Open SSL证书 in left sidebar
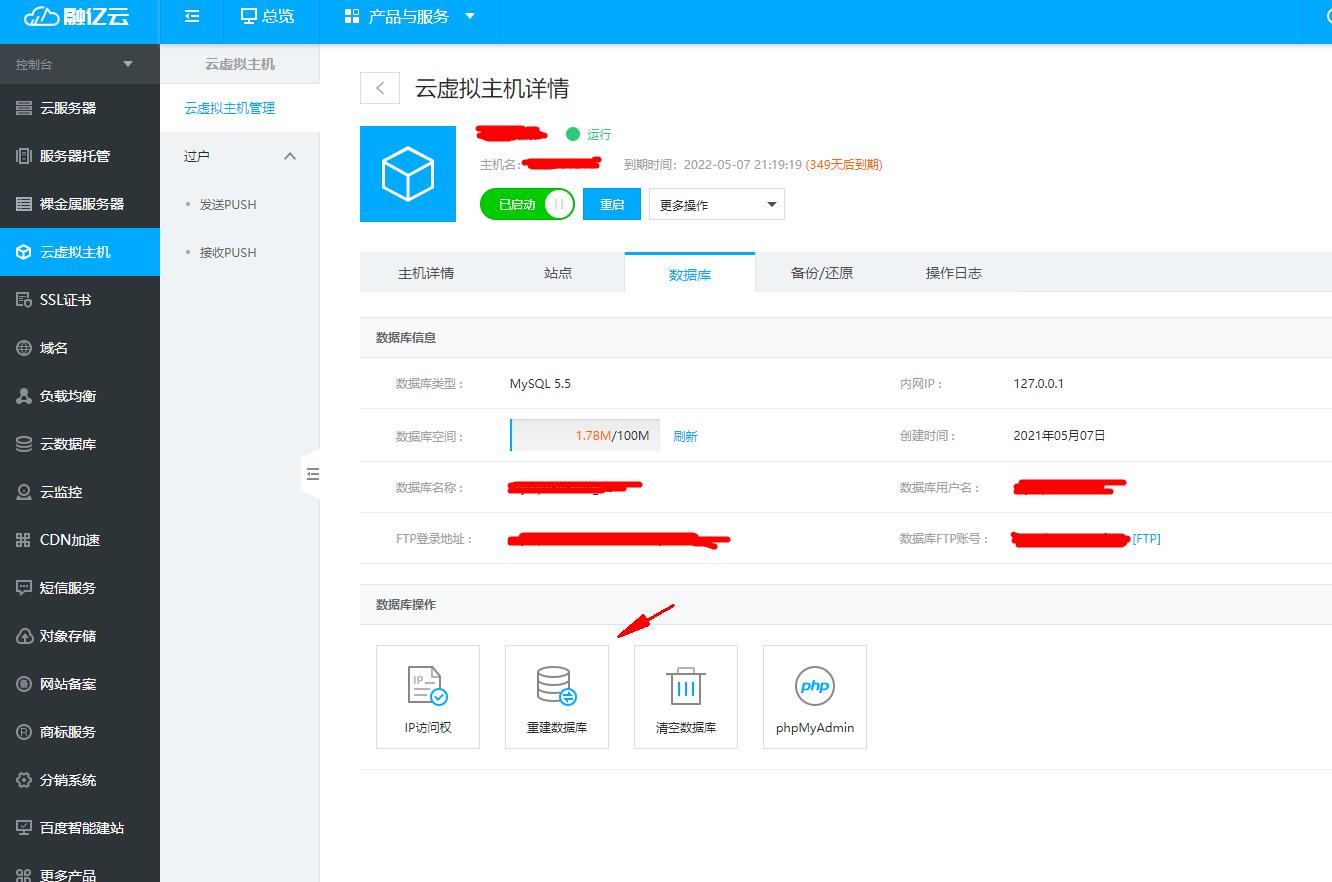 click(x=66, y=300)
